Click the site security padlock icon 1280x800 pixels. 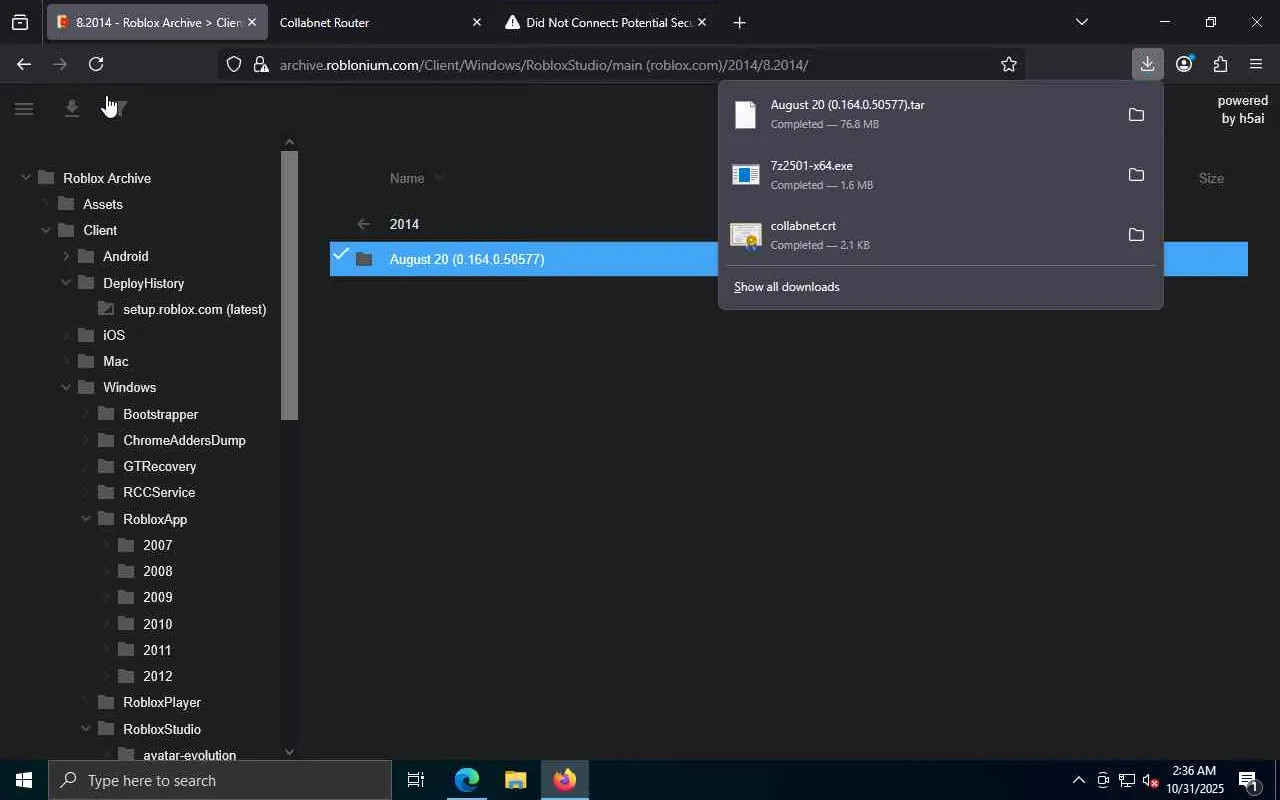(261, 64)
